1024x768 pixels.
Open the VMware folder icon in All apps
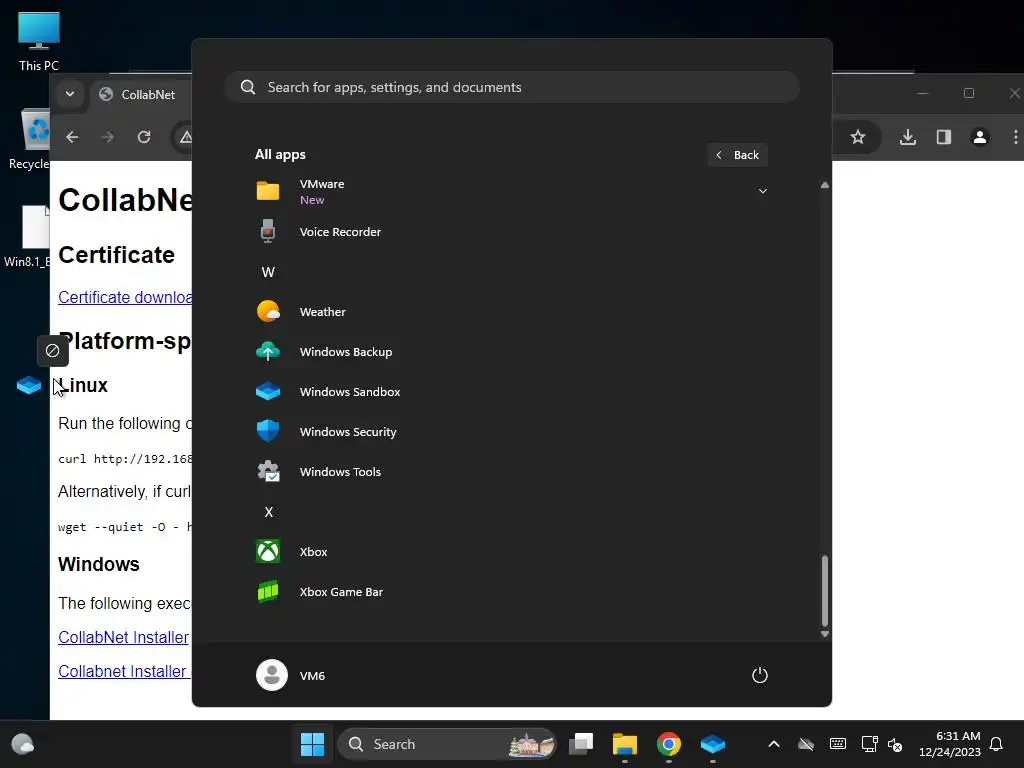click(x=268, y=191)
